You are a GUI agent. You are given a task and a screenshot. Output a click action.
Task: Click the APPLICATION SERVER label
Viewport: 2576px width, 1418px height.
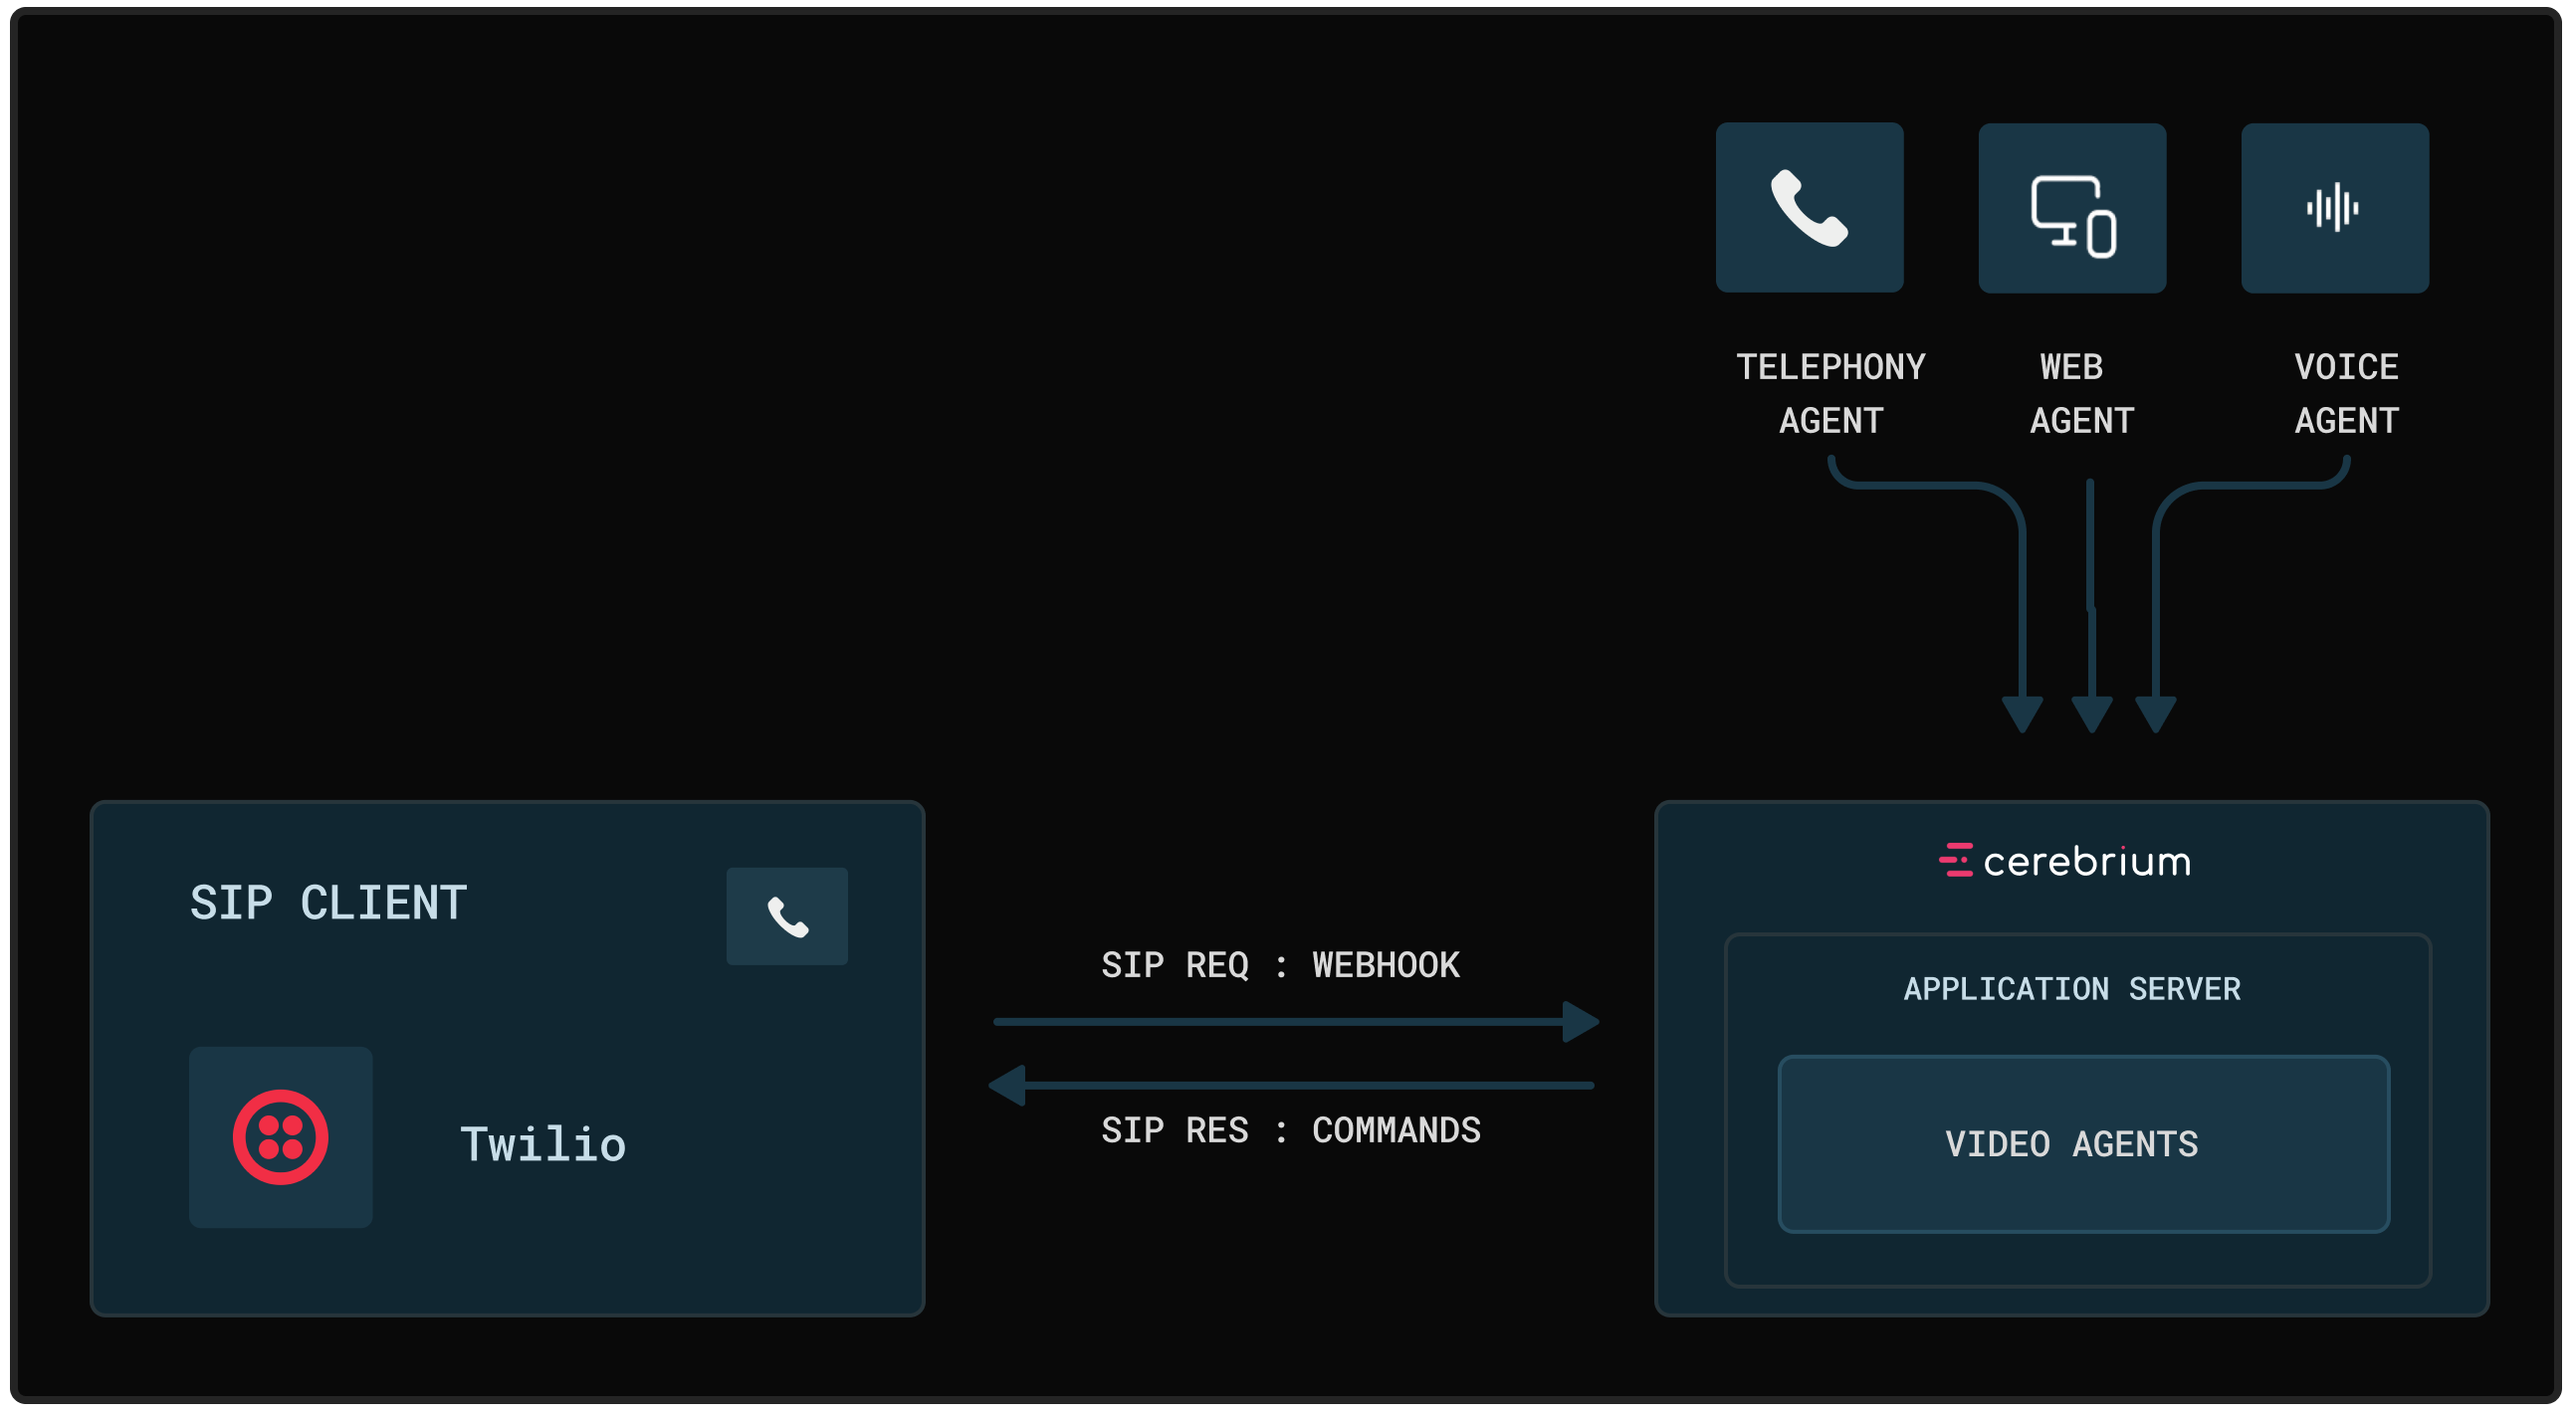[x=2072, y=989]
